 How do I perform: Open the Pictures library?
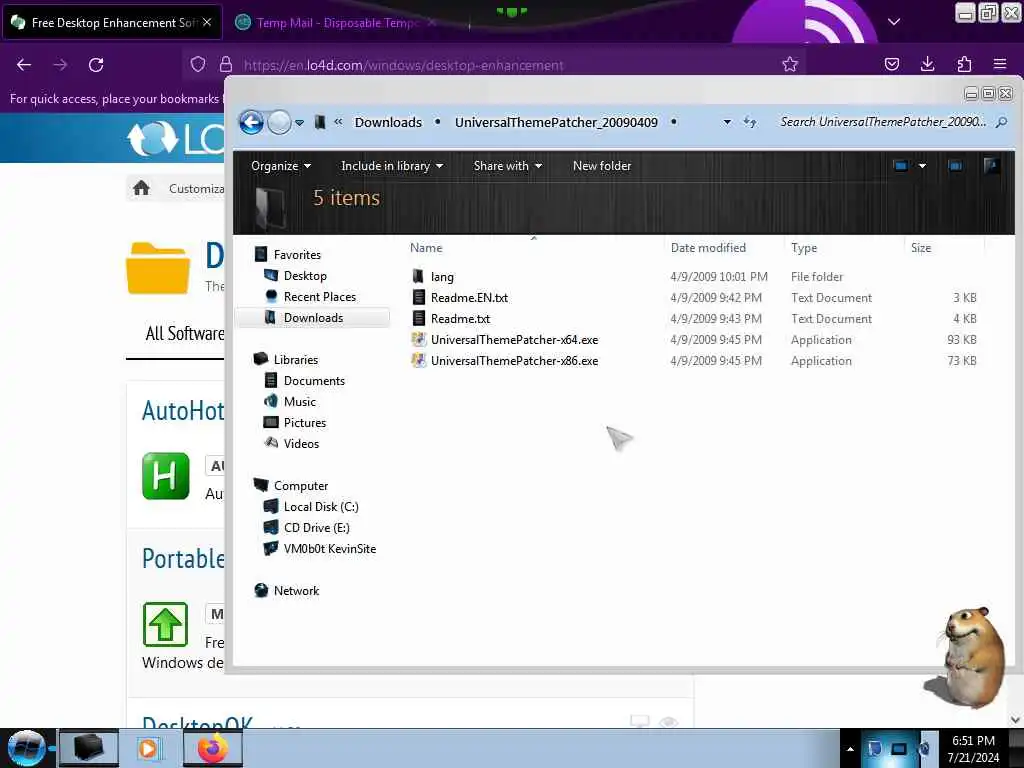304,423
